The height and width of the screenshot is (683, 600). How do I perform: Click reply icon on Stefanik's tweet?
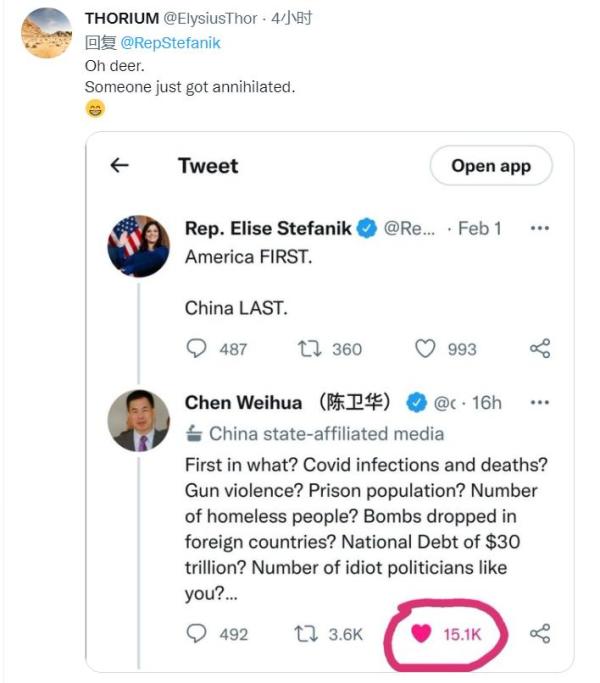197,349
